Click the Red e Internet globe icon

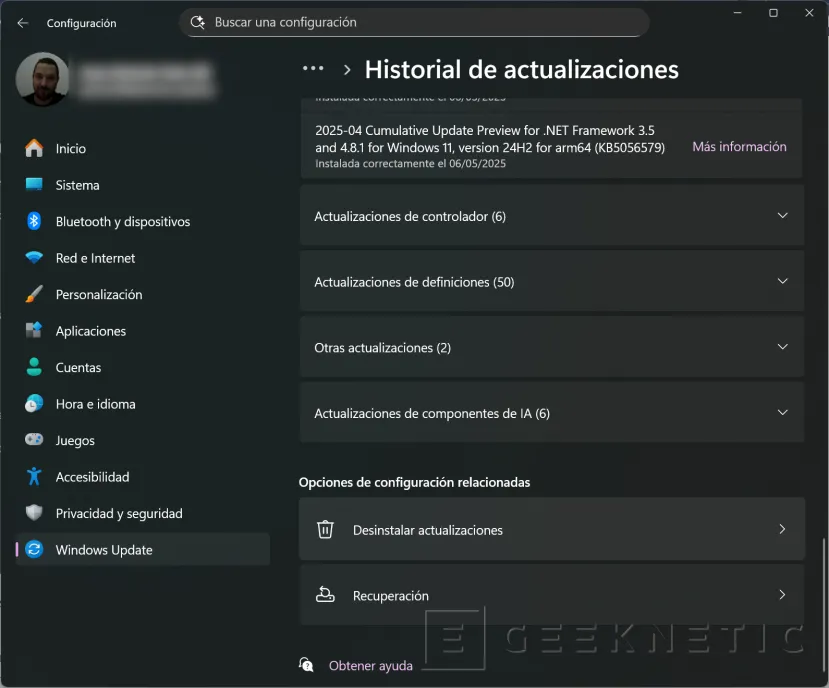click(33, 258)
